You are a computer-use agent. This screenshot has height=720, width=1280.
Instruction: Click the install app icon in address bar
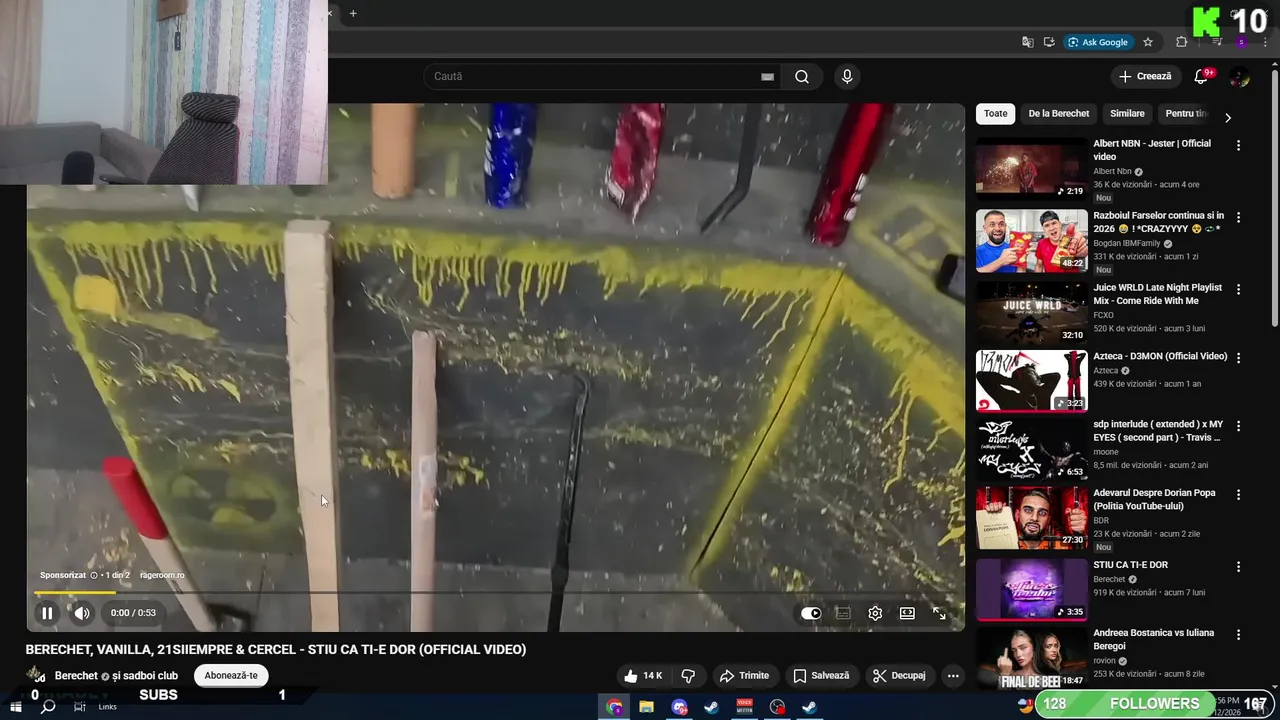1049,42
